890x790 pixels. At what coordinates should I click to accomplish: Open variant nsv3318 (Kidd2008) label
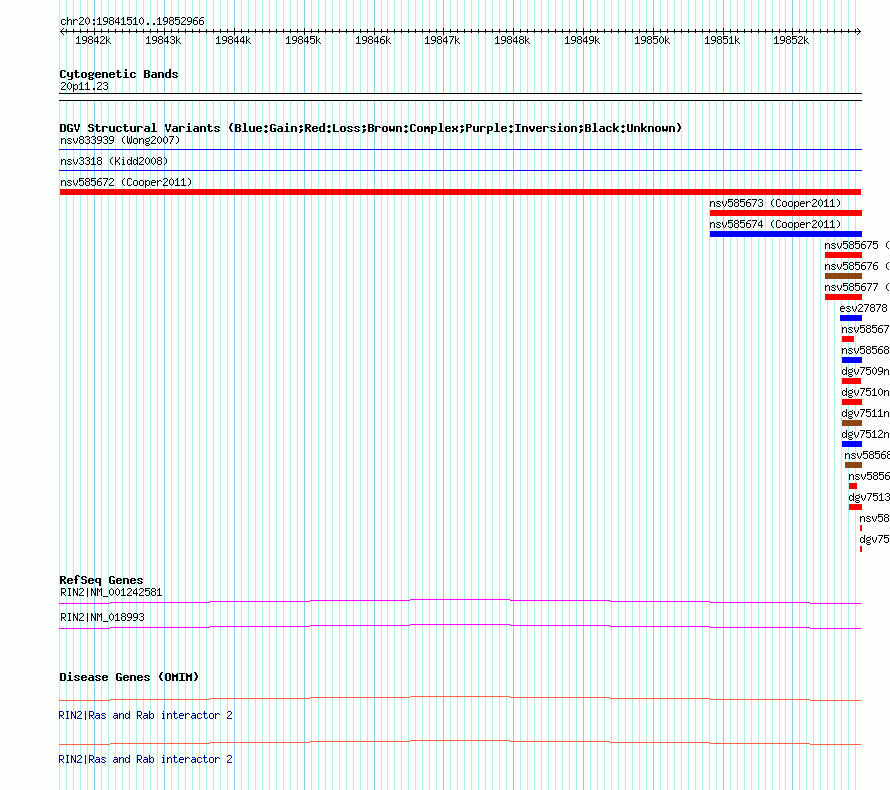pos(114,161)
